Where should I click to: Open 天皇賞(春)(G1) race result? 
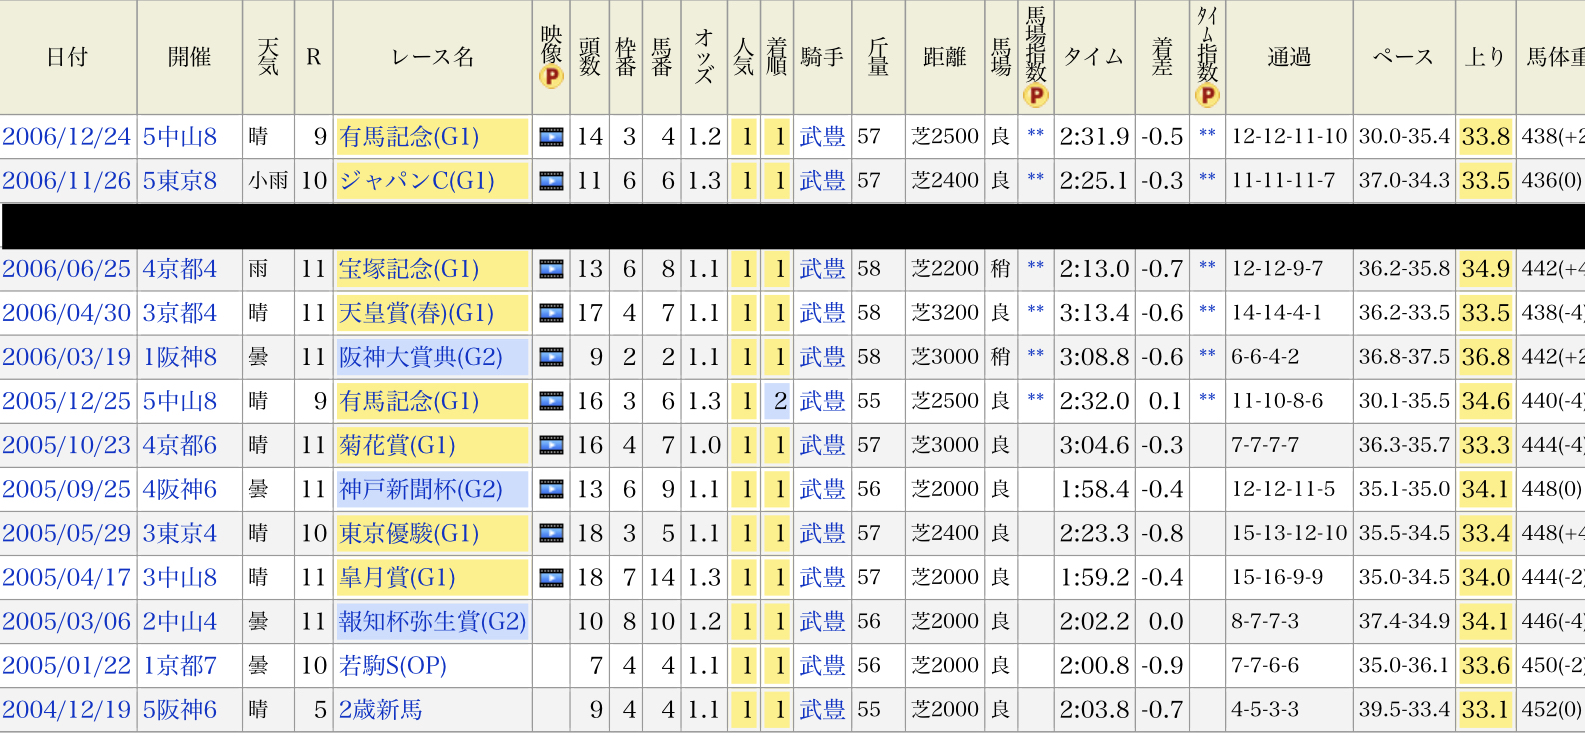pyautogui.click(x=417, y=313)
